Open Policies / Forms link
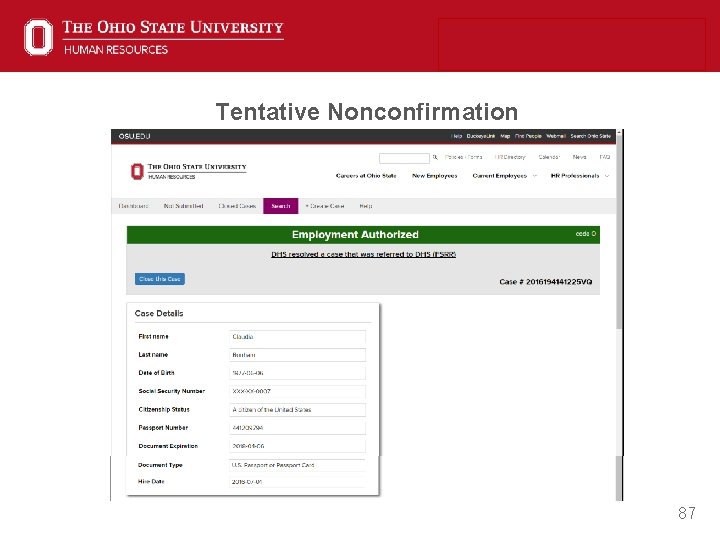720x540 pixels. pyautogui.click(x=463, y=157)
